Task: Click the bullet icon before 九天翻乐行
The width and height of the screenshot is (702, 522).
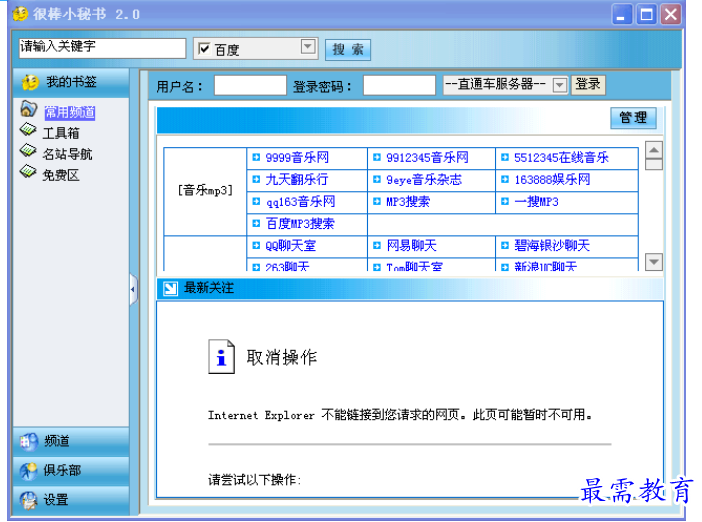Action: pyautogui.click(x=256, y=179)
